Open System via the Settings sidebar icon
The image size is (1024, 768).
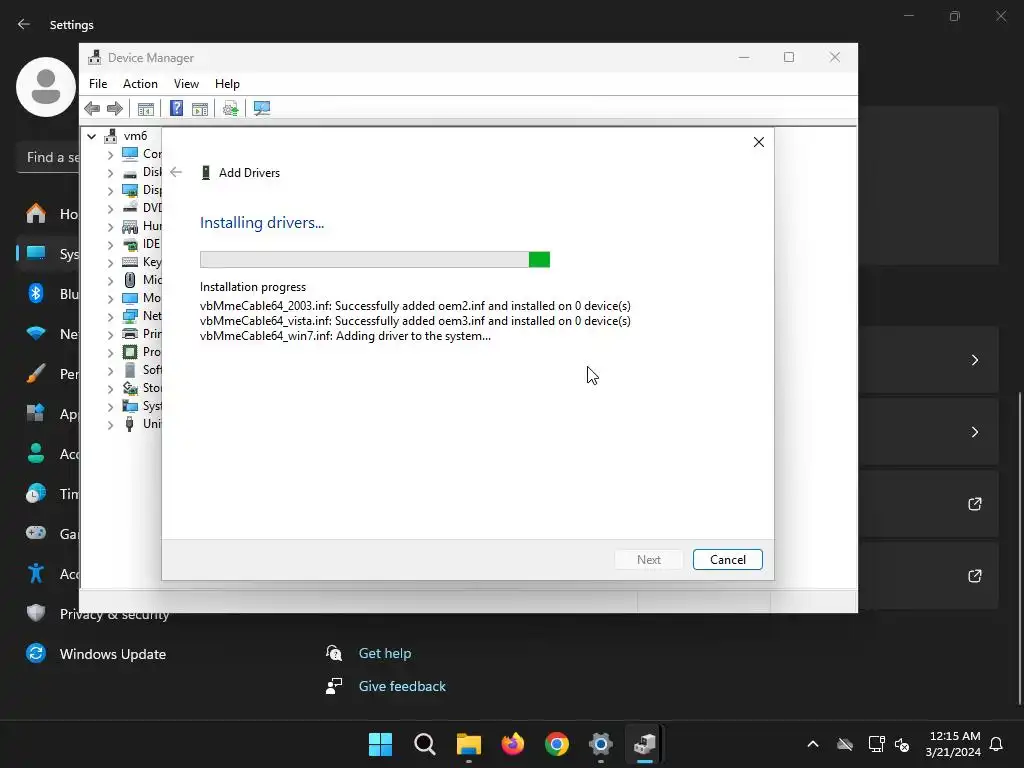tap(36, 253)
